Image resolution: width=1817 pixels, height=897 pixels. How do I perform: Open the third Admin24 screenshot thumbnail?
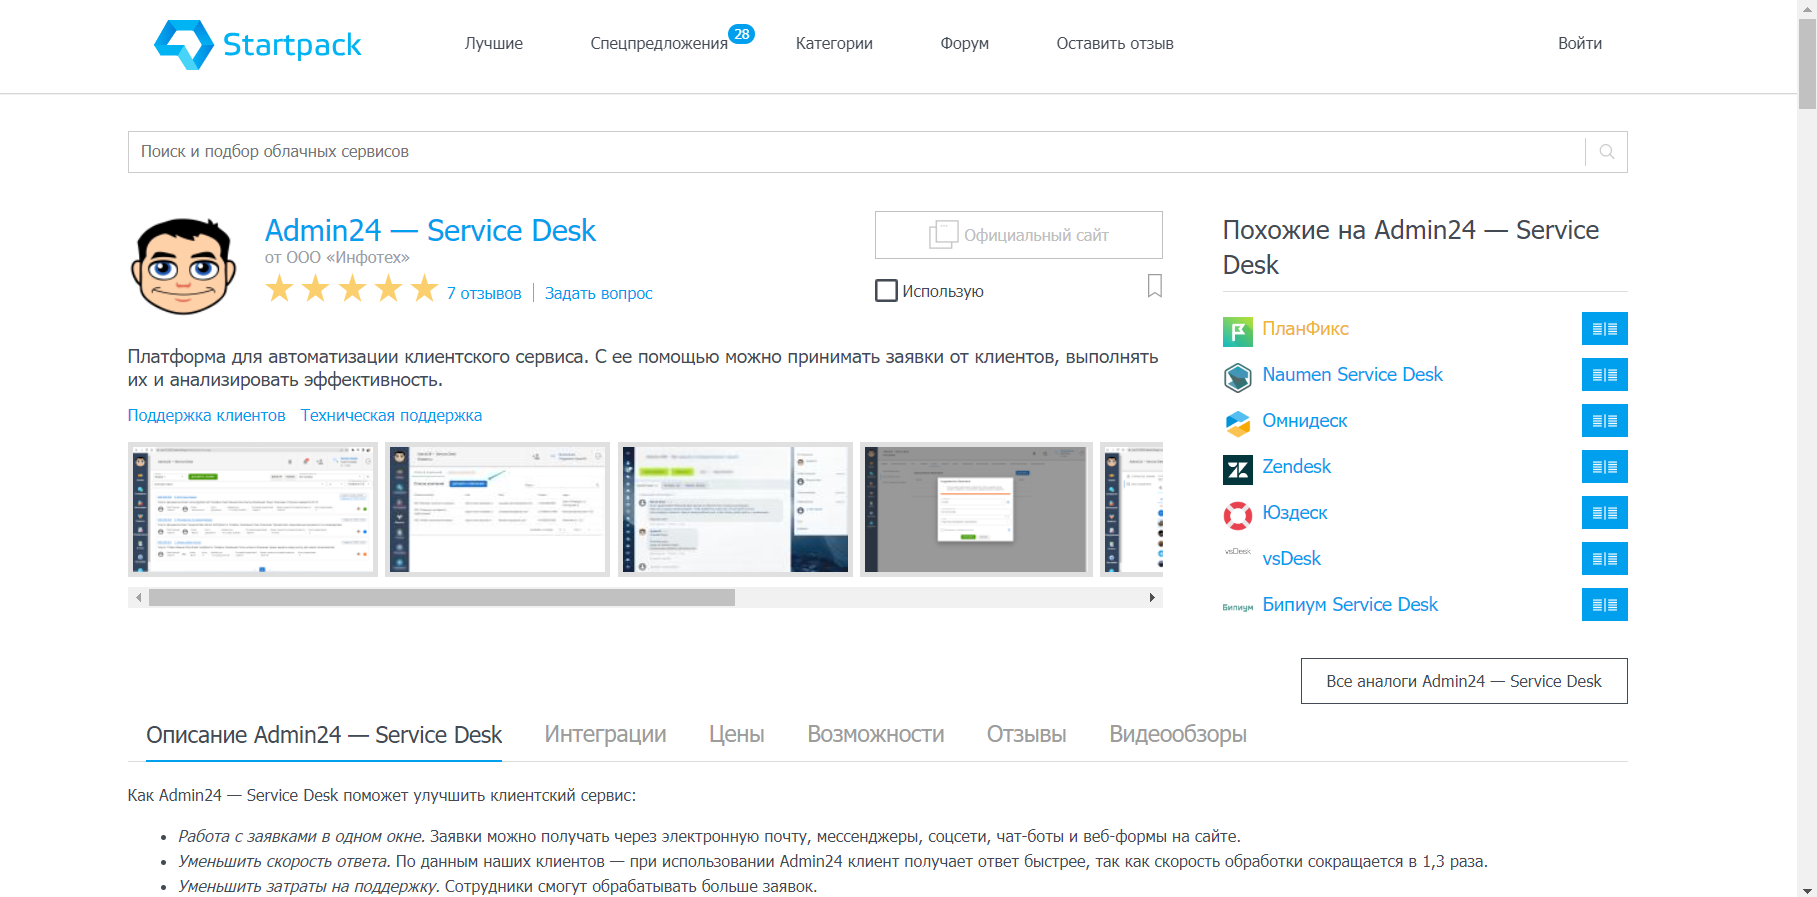pos(735,510)
